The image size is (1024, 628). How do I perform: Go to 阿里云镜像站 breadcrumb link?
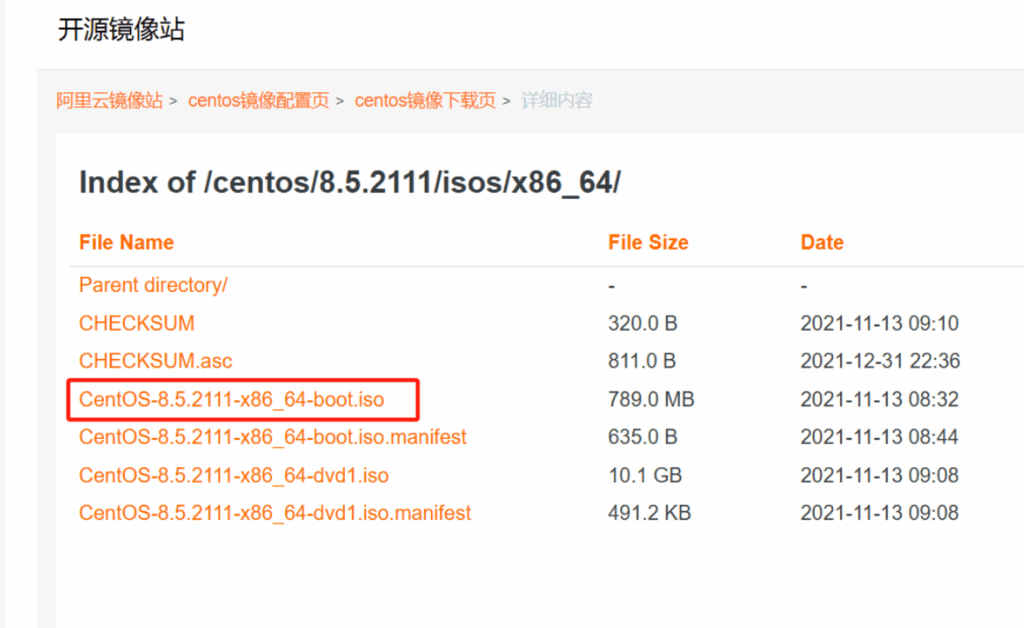[x=109, y=100]
